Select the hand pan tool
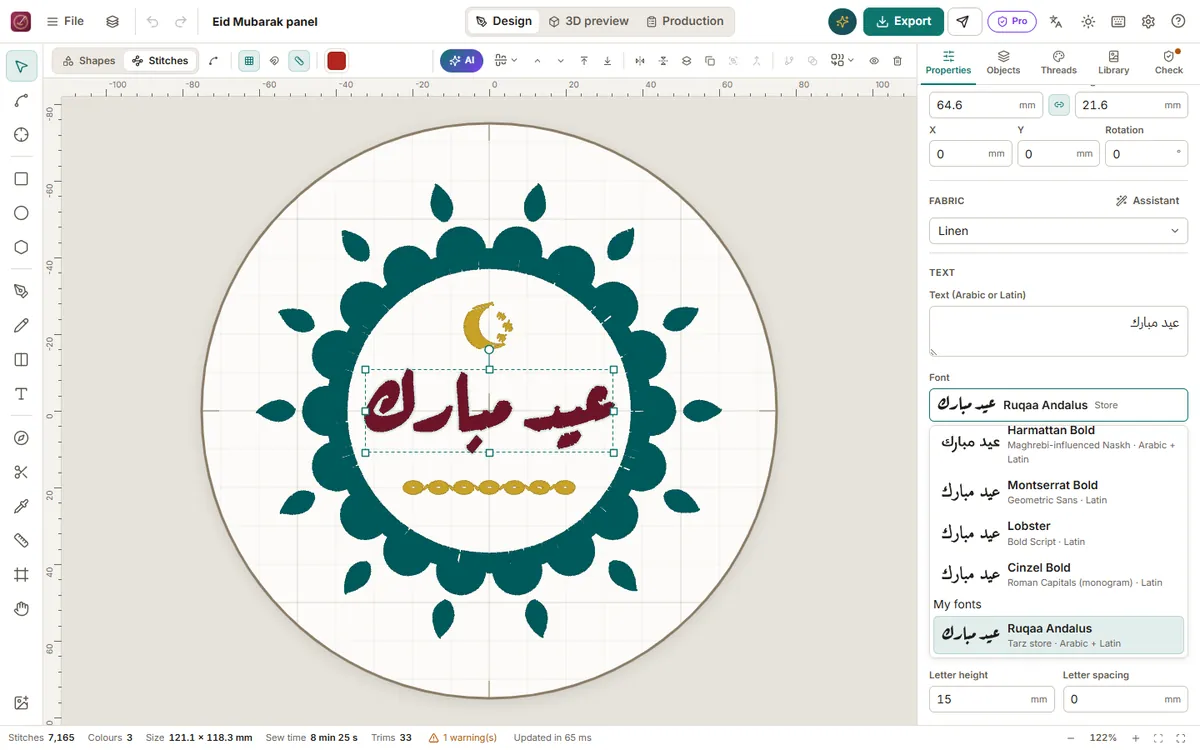This screenshot has height=750, width=1200. [x=21, y=608]
